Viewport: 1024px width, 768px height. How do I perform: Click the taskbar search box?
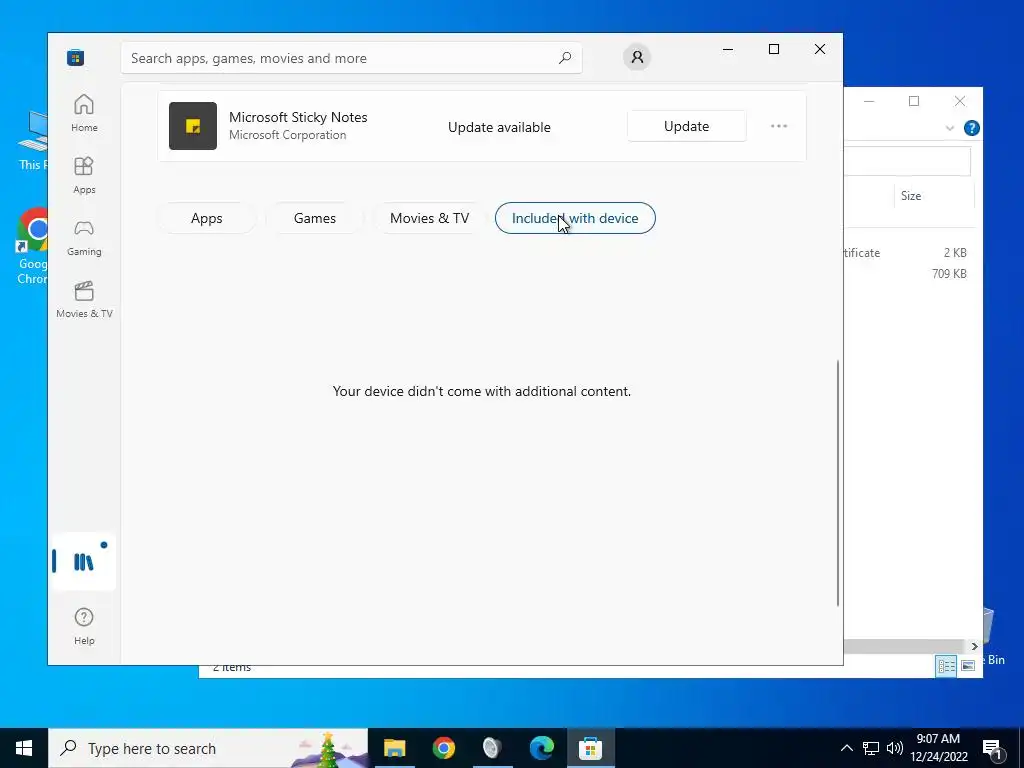[x=208, y=748]
